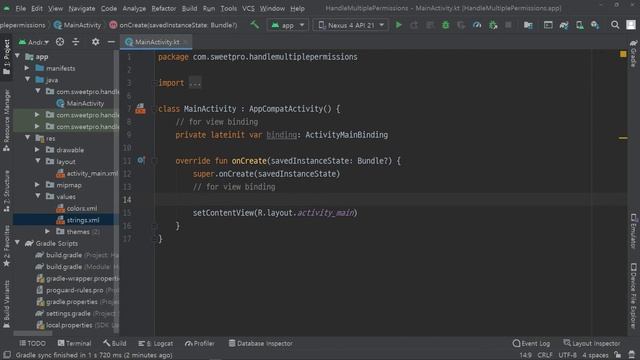Click Attach Debugger to Android Process icon
Image resolution: width=640 pixels, height=360 pixels.
(x=493, y=25)
